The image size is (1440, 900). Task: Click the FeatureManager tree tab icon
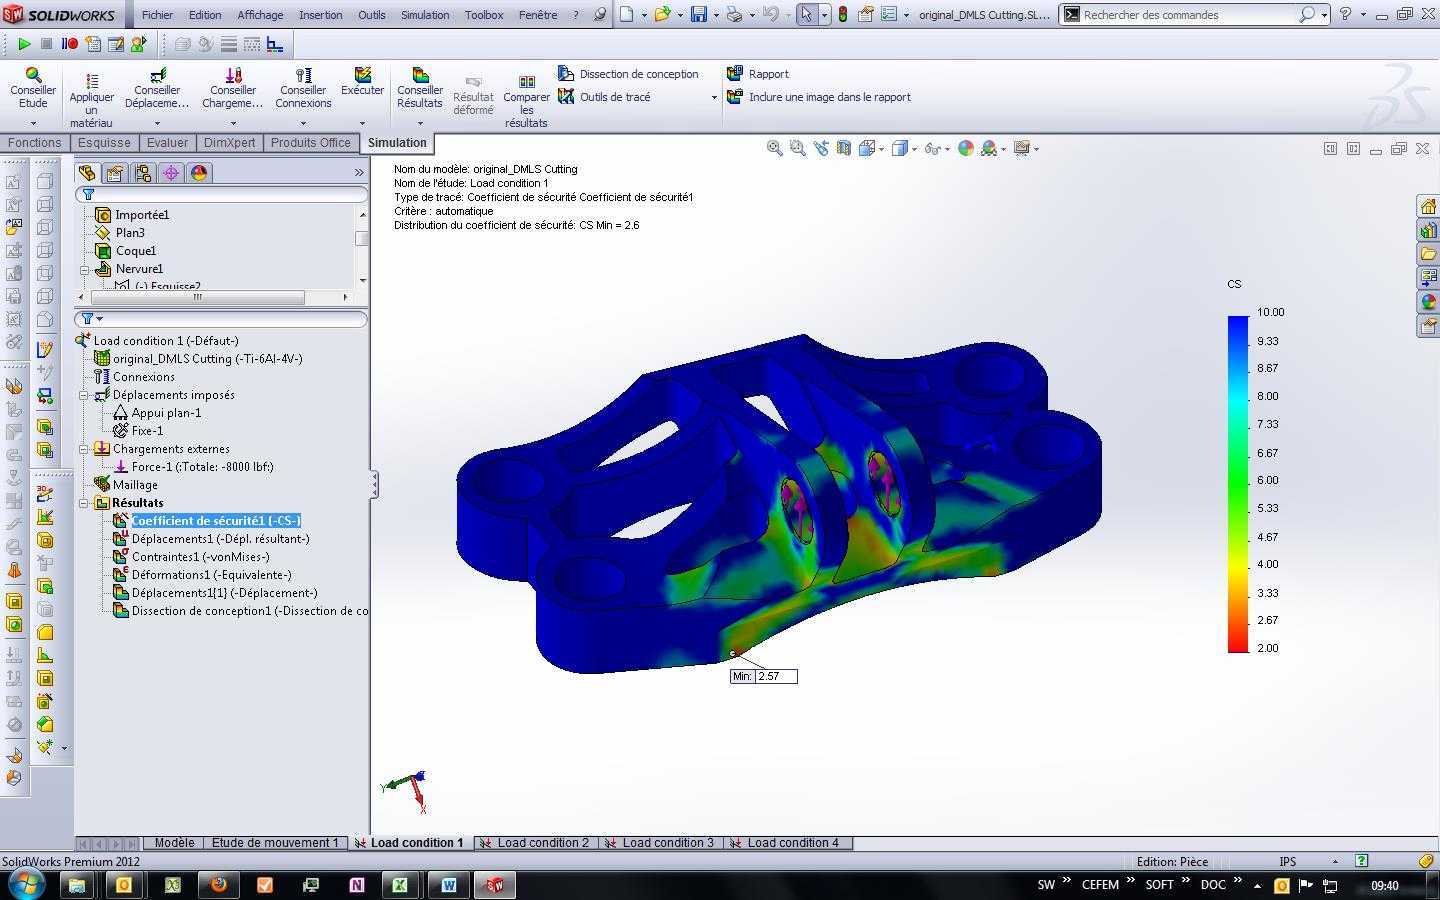click(87, 173)
